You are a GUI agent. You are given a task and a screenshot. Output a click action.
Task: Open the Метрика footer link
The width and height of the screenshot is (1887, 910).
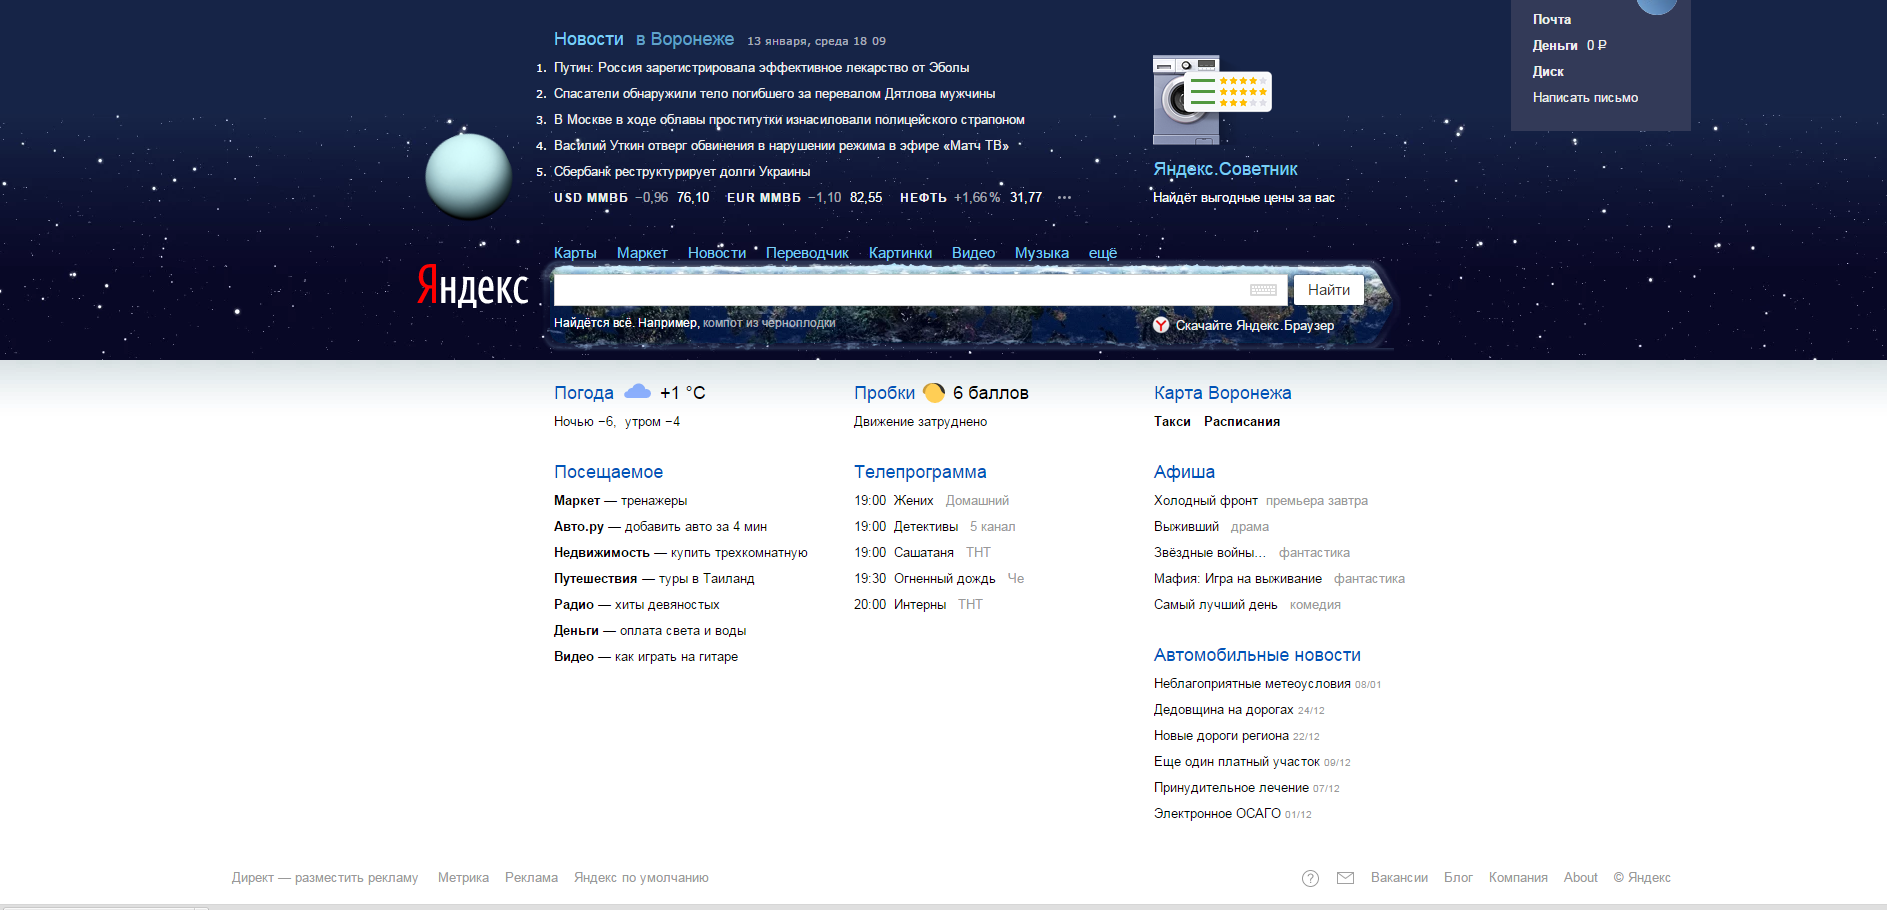[x=463, y=877]
